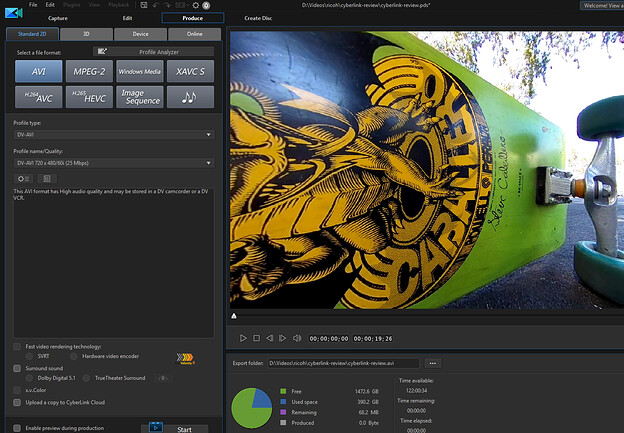624x433 pixels.
Task: Choose the H.264 AVC format
Action: [x=39, y=97]
